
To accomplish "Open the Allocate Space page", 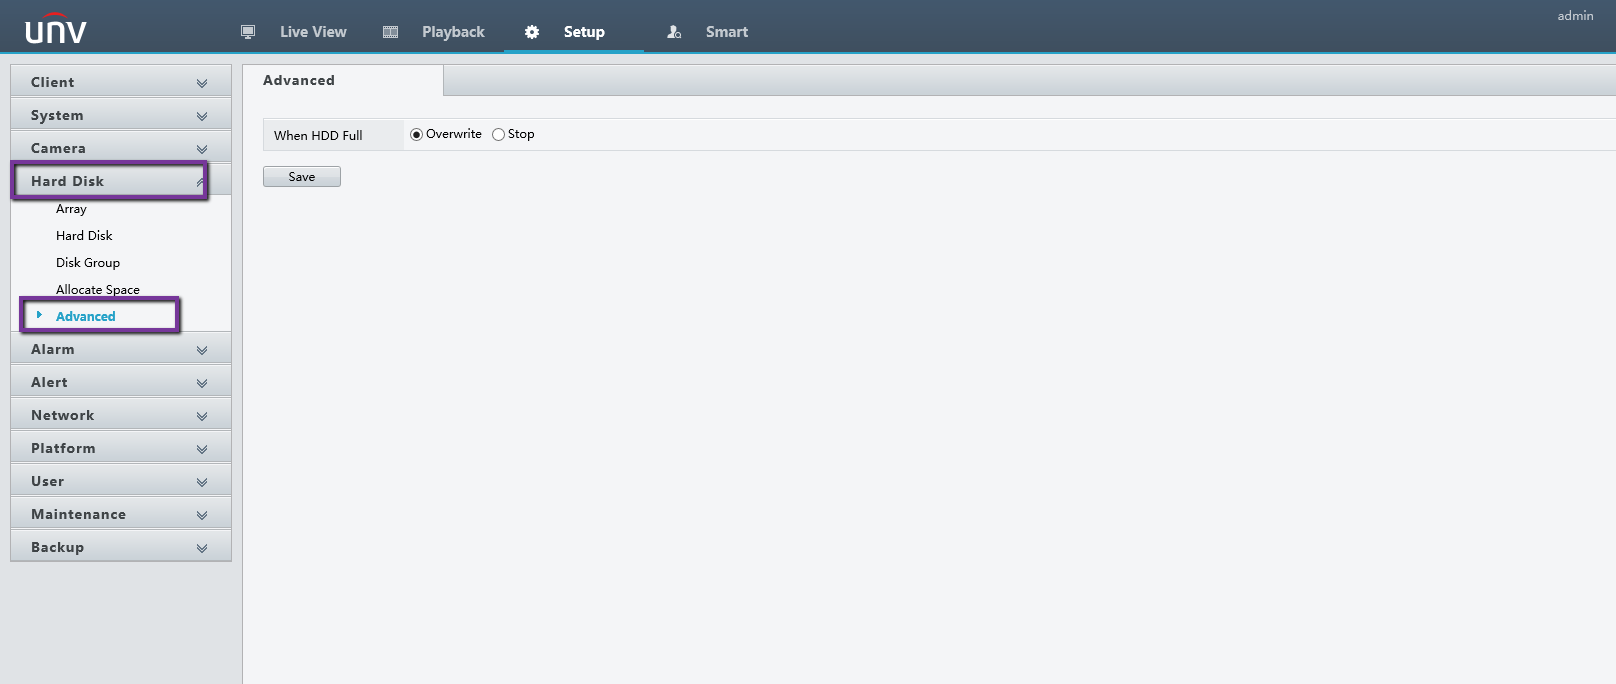I will pos(98,290).
